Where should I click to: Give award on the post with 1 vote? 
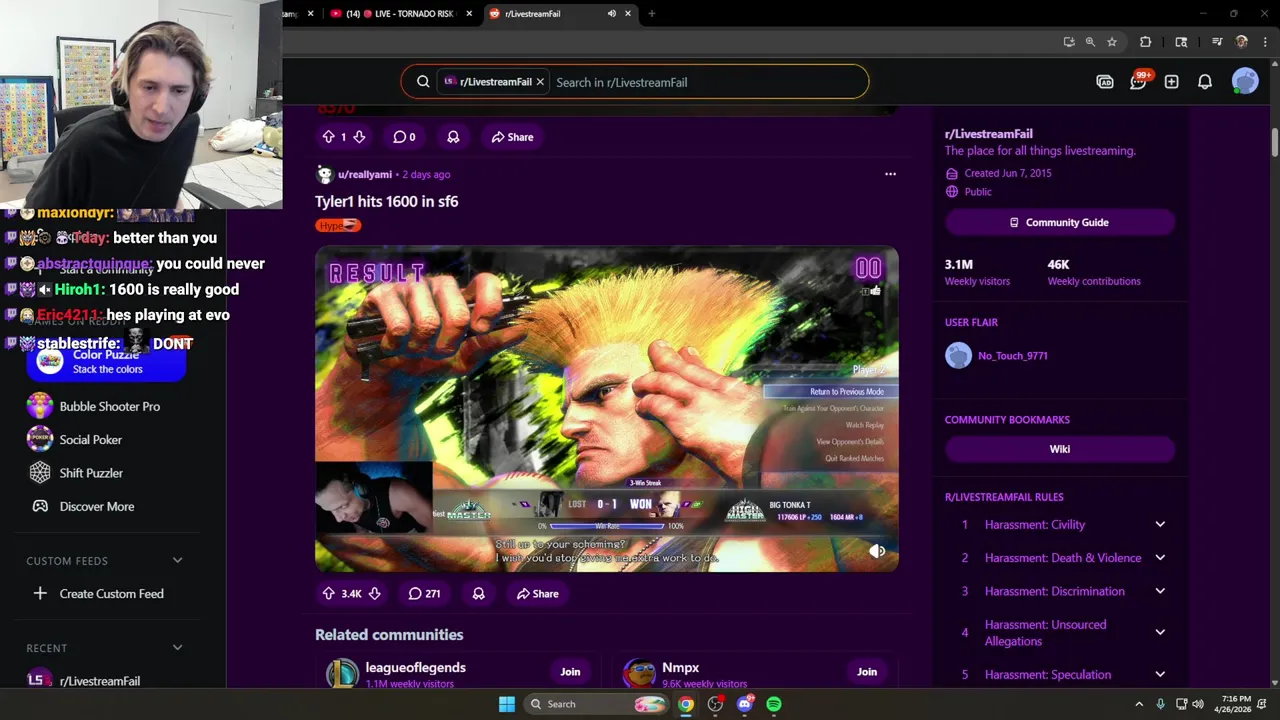[x=453, y=137]
